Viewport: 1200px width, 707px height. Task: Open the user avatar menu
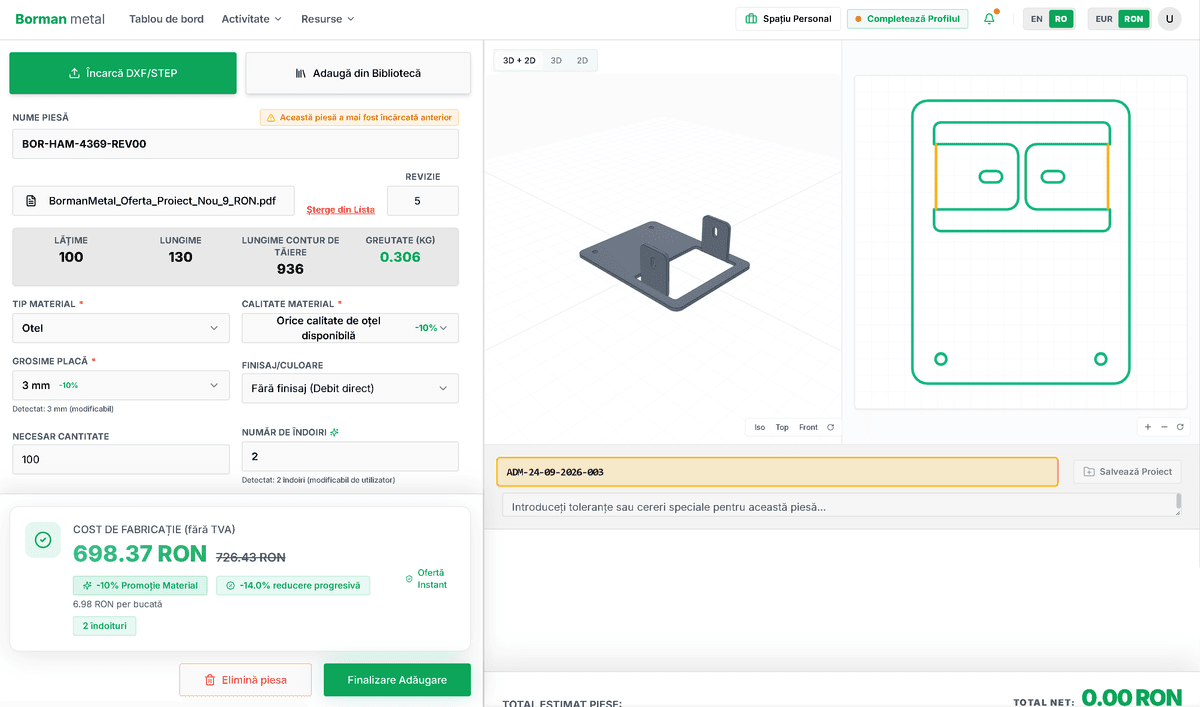(x=1169, y=19)
